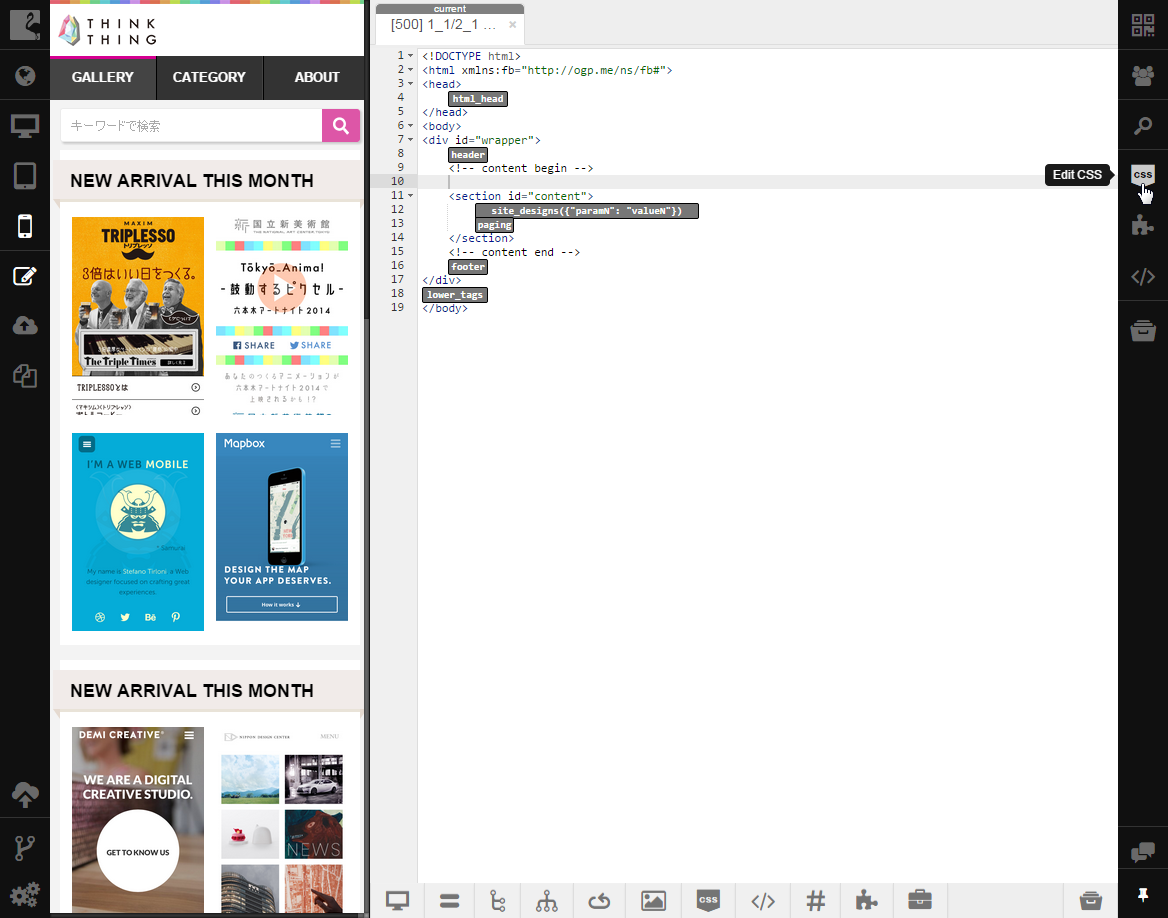
Task: Open the copy pages icon in left sidebar
Action: [x=25, y=376]
